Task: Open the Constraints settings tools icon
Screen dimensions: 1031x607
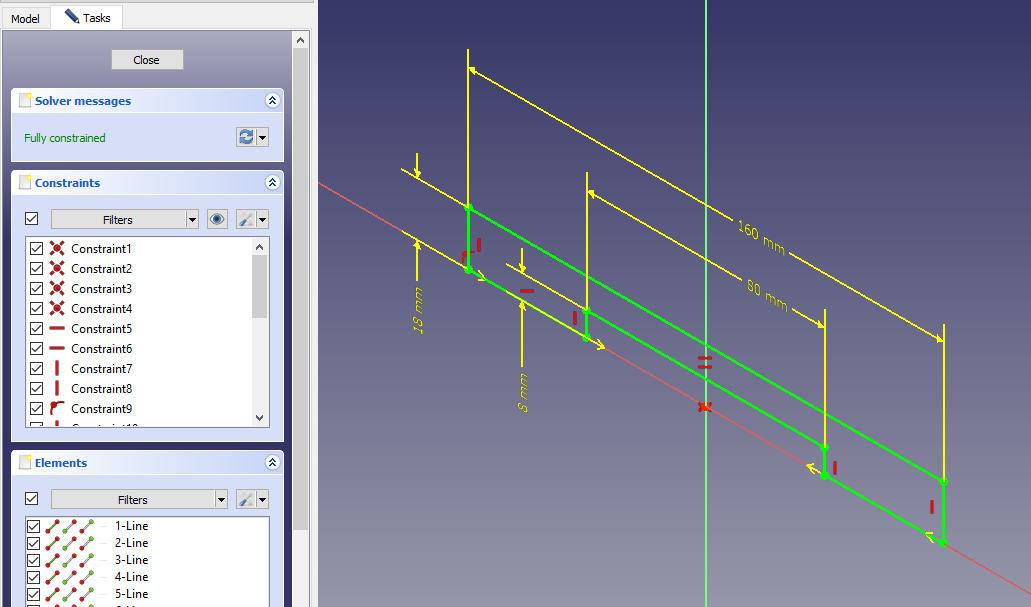Action: [x=246, y=219]
